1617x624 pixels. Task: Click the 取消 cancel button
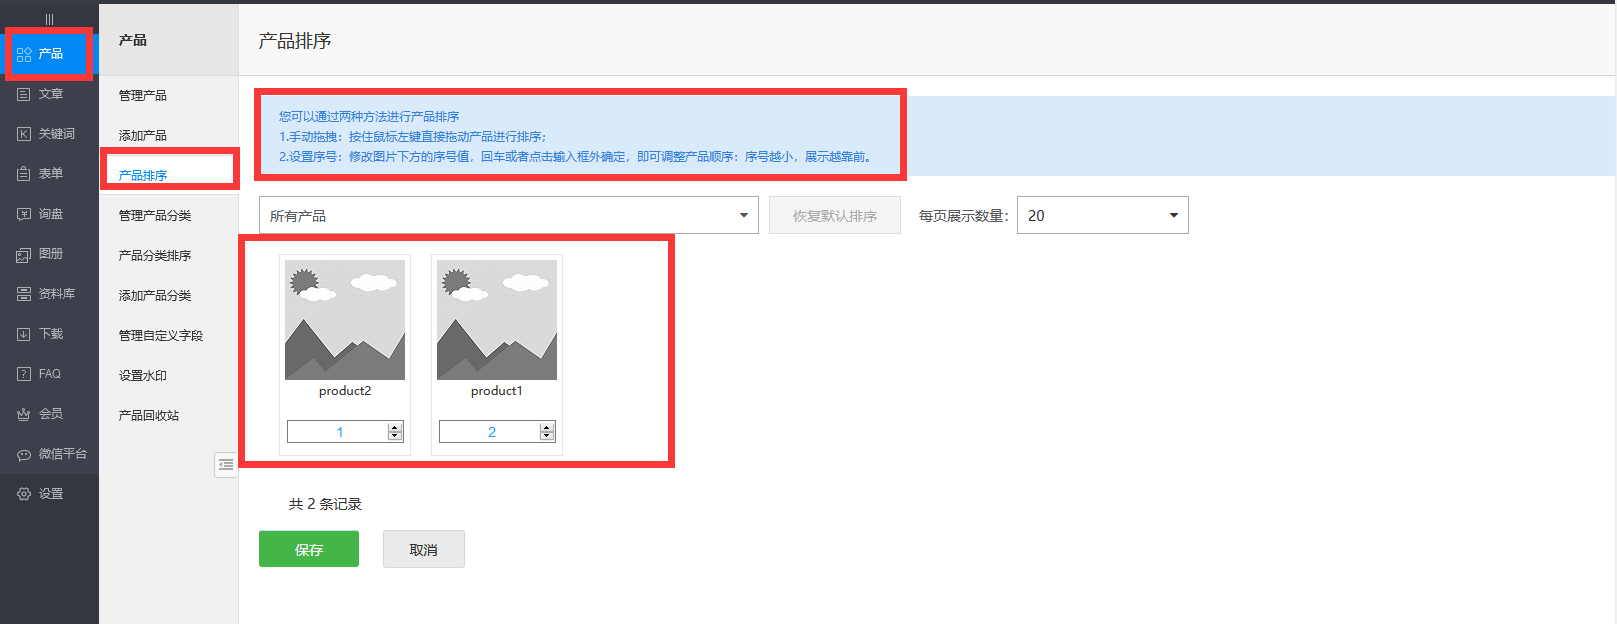click(423, 549)
